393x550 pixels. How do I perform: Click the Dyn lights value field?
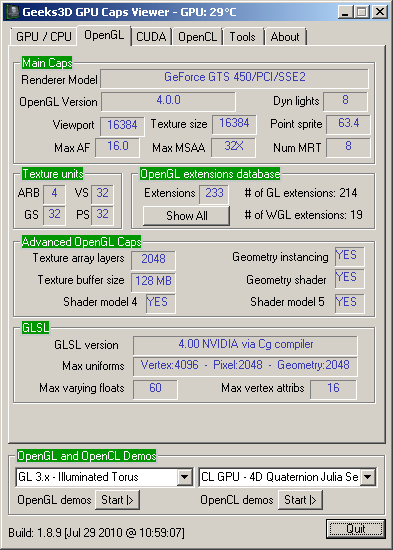click(345, 101)
